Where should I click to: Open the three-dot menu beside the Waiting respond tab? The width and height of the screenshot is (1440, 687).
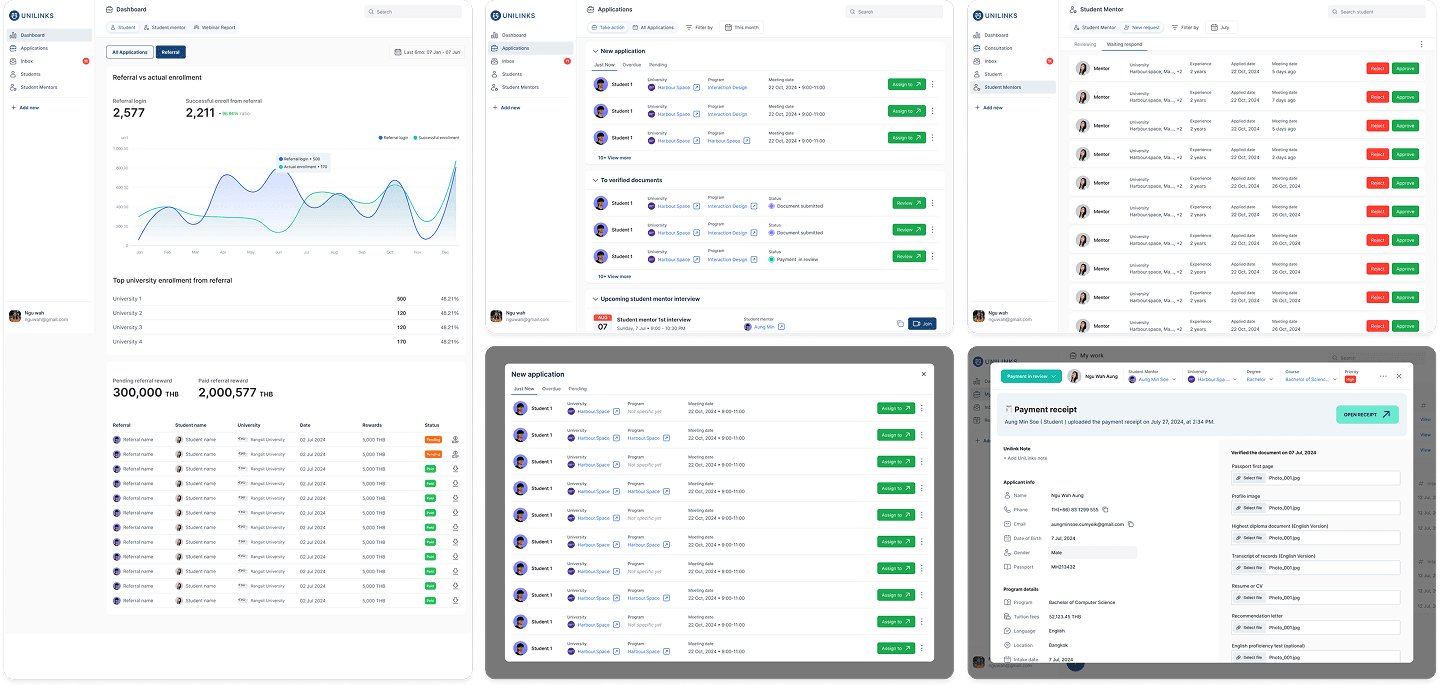coord(1421,44)
